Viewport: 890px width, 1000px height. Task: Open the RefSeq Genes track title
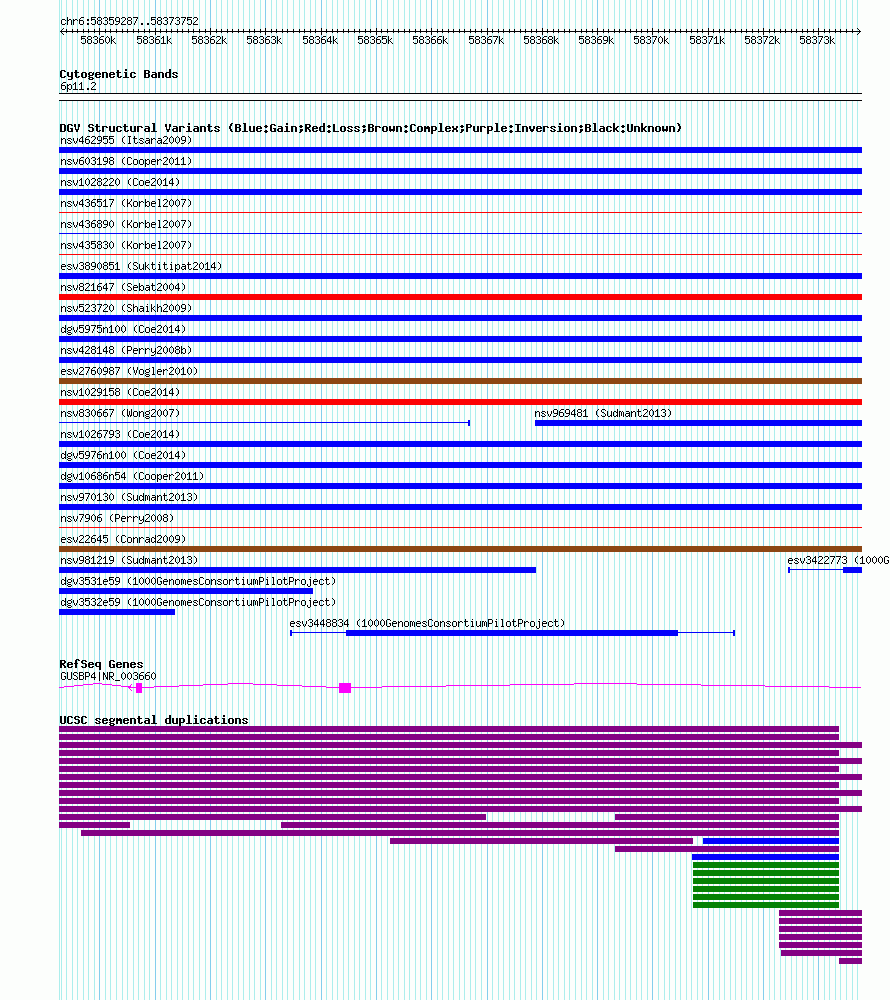point(101,665)
